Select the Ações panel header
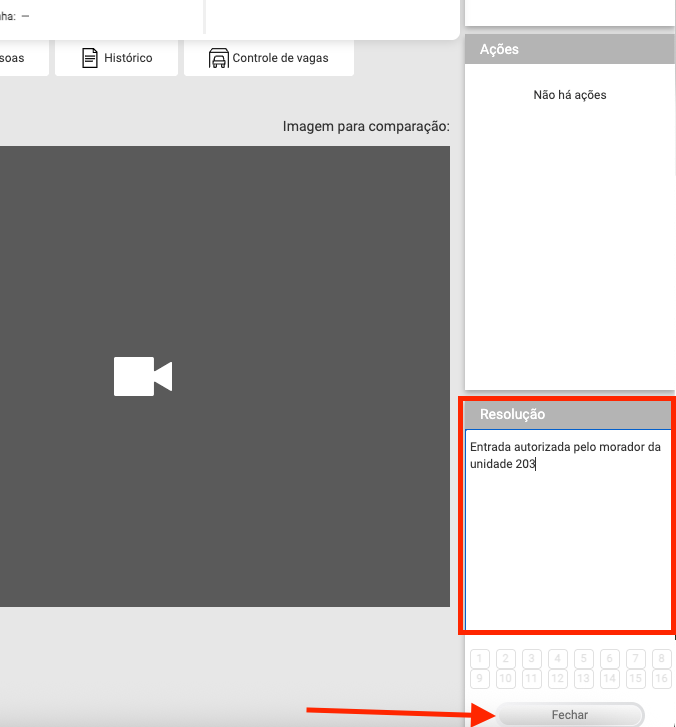 569,49
